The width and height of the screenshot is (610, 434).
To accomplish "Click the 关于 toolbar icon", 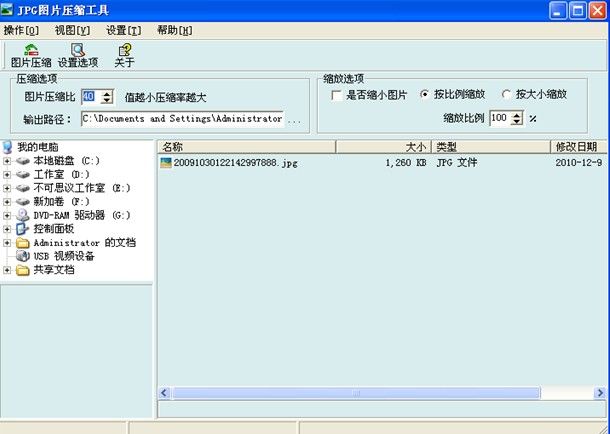I will click(x=124, y=50).
